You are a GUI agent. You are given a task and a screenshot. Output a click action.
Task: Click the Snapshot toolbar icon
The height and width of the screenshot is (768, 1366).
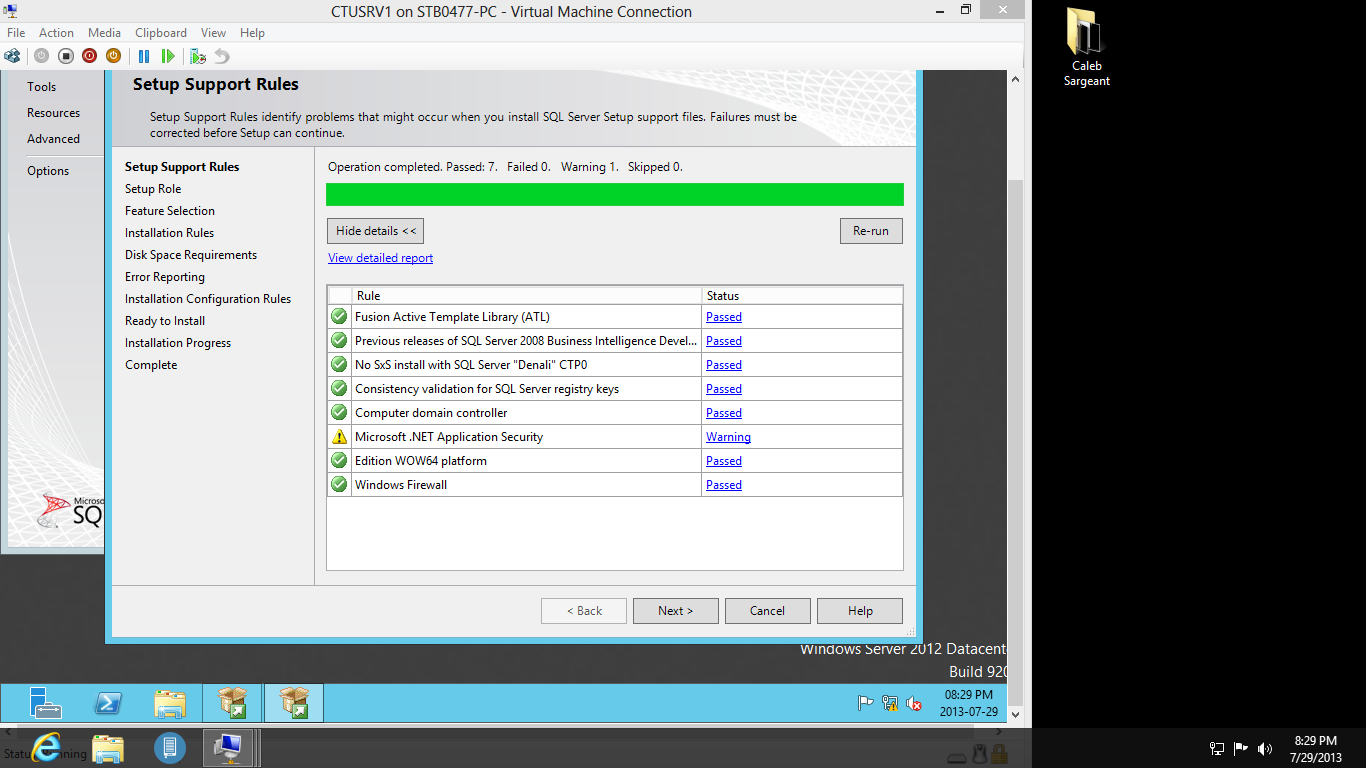198,56
